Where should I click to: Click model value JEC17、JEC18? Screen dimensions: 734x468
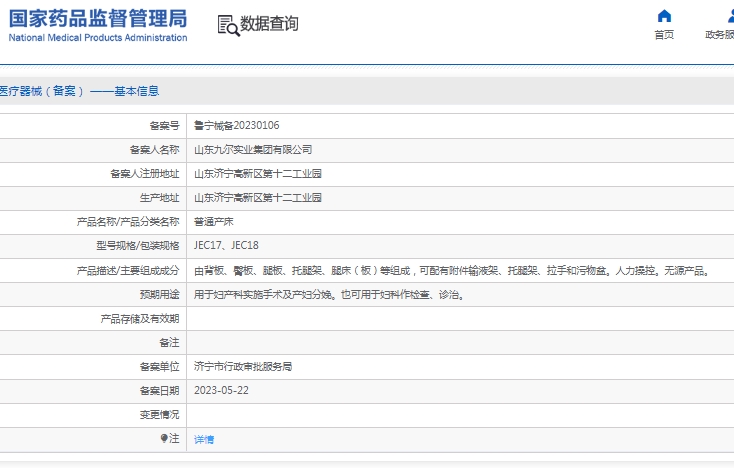[226, 245]
